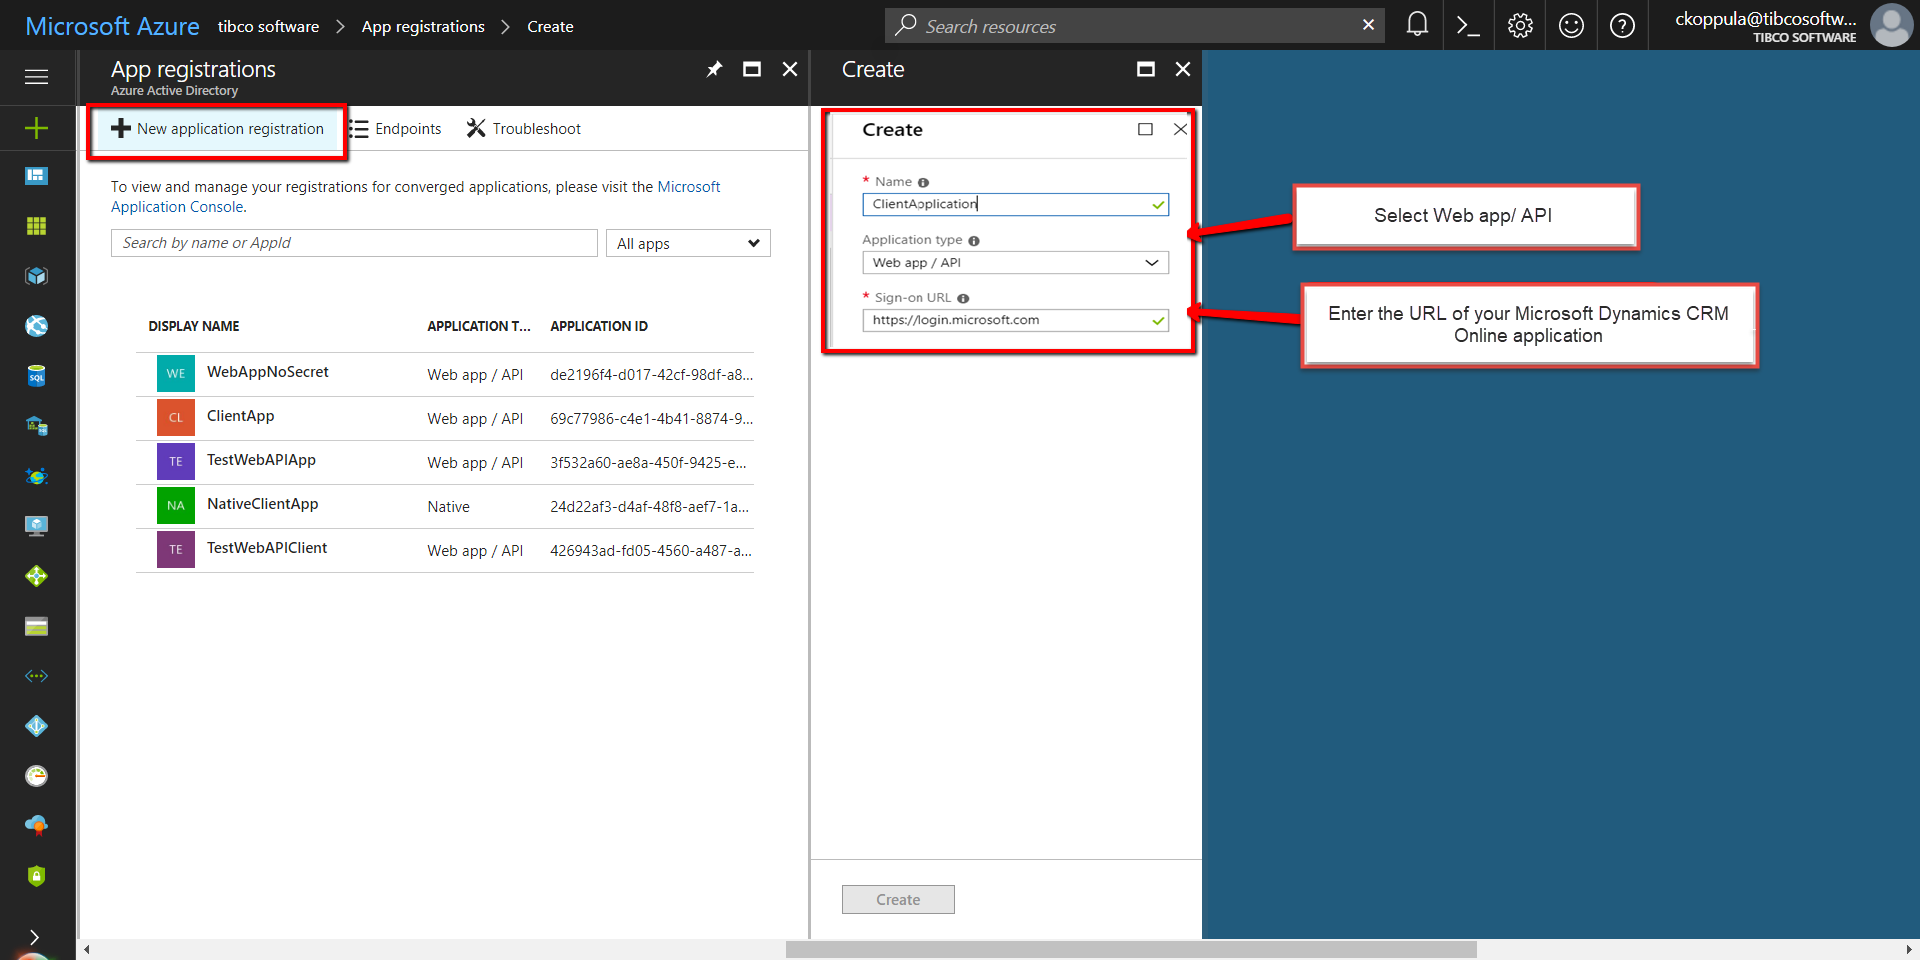Screen dimensions: 1920x960
Task: Open portal settings gear icon
Action: coord(1520,25)
